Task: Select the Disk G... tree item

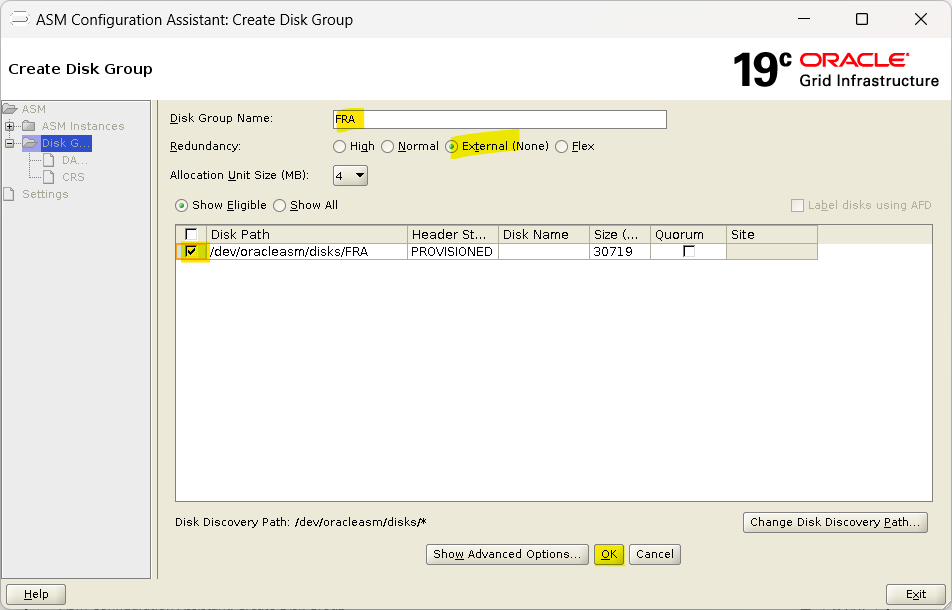Action: pos(66,143)
